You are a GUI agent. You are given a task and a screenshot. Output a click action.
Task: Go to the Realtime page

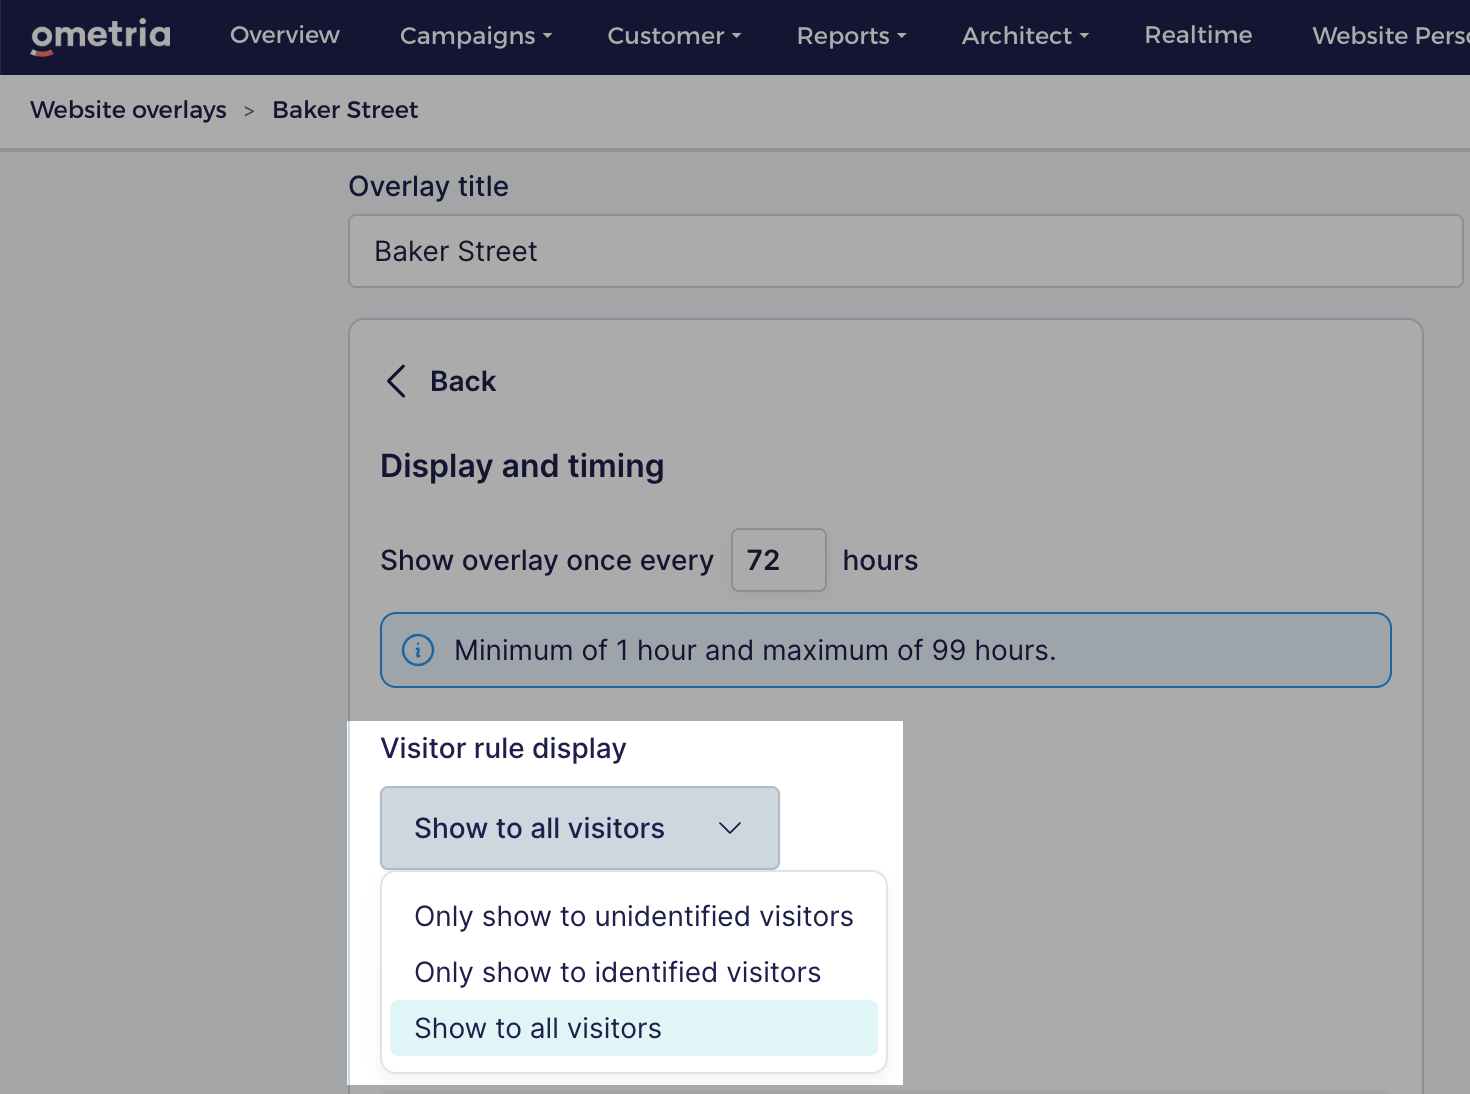(x=1198, y=35)
